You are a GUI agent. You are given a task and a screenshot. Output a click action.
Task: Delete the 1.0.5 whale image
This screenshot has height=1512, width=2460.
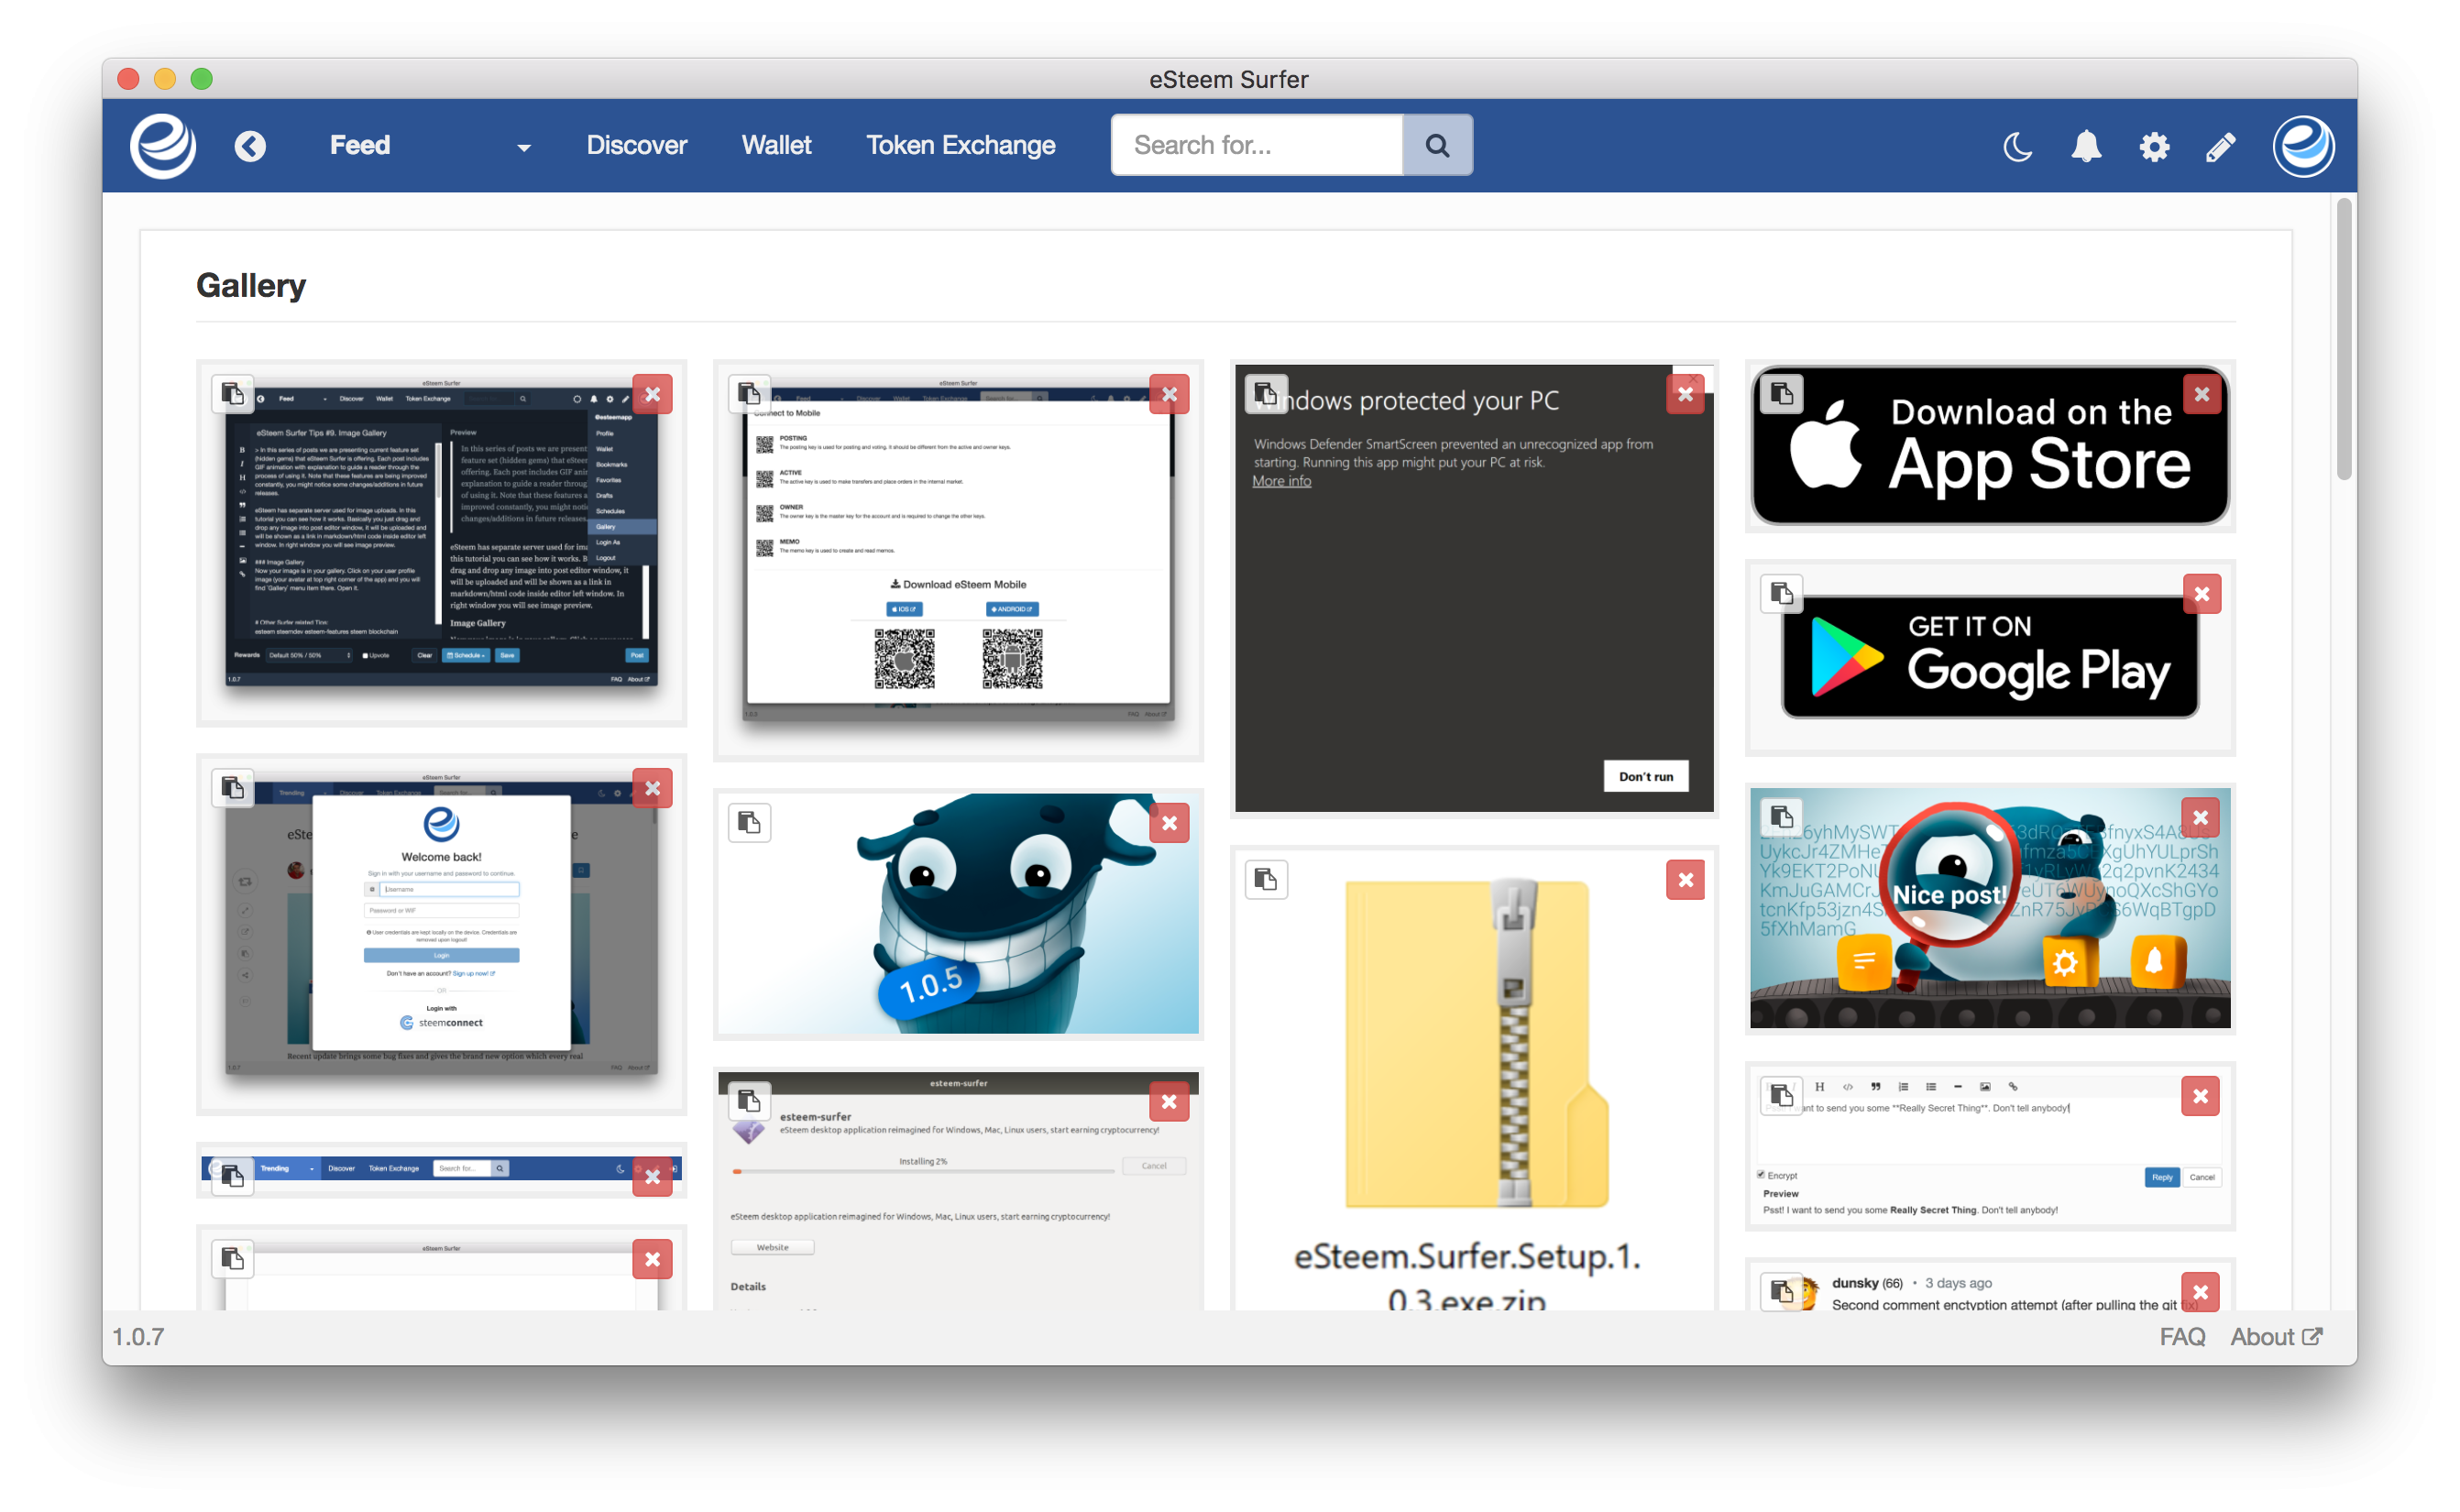click(x=1170, y=823)
